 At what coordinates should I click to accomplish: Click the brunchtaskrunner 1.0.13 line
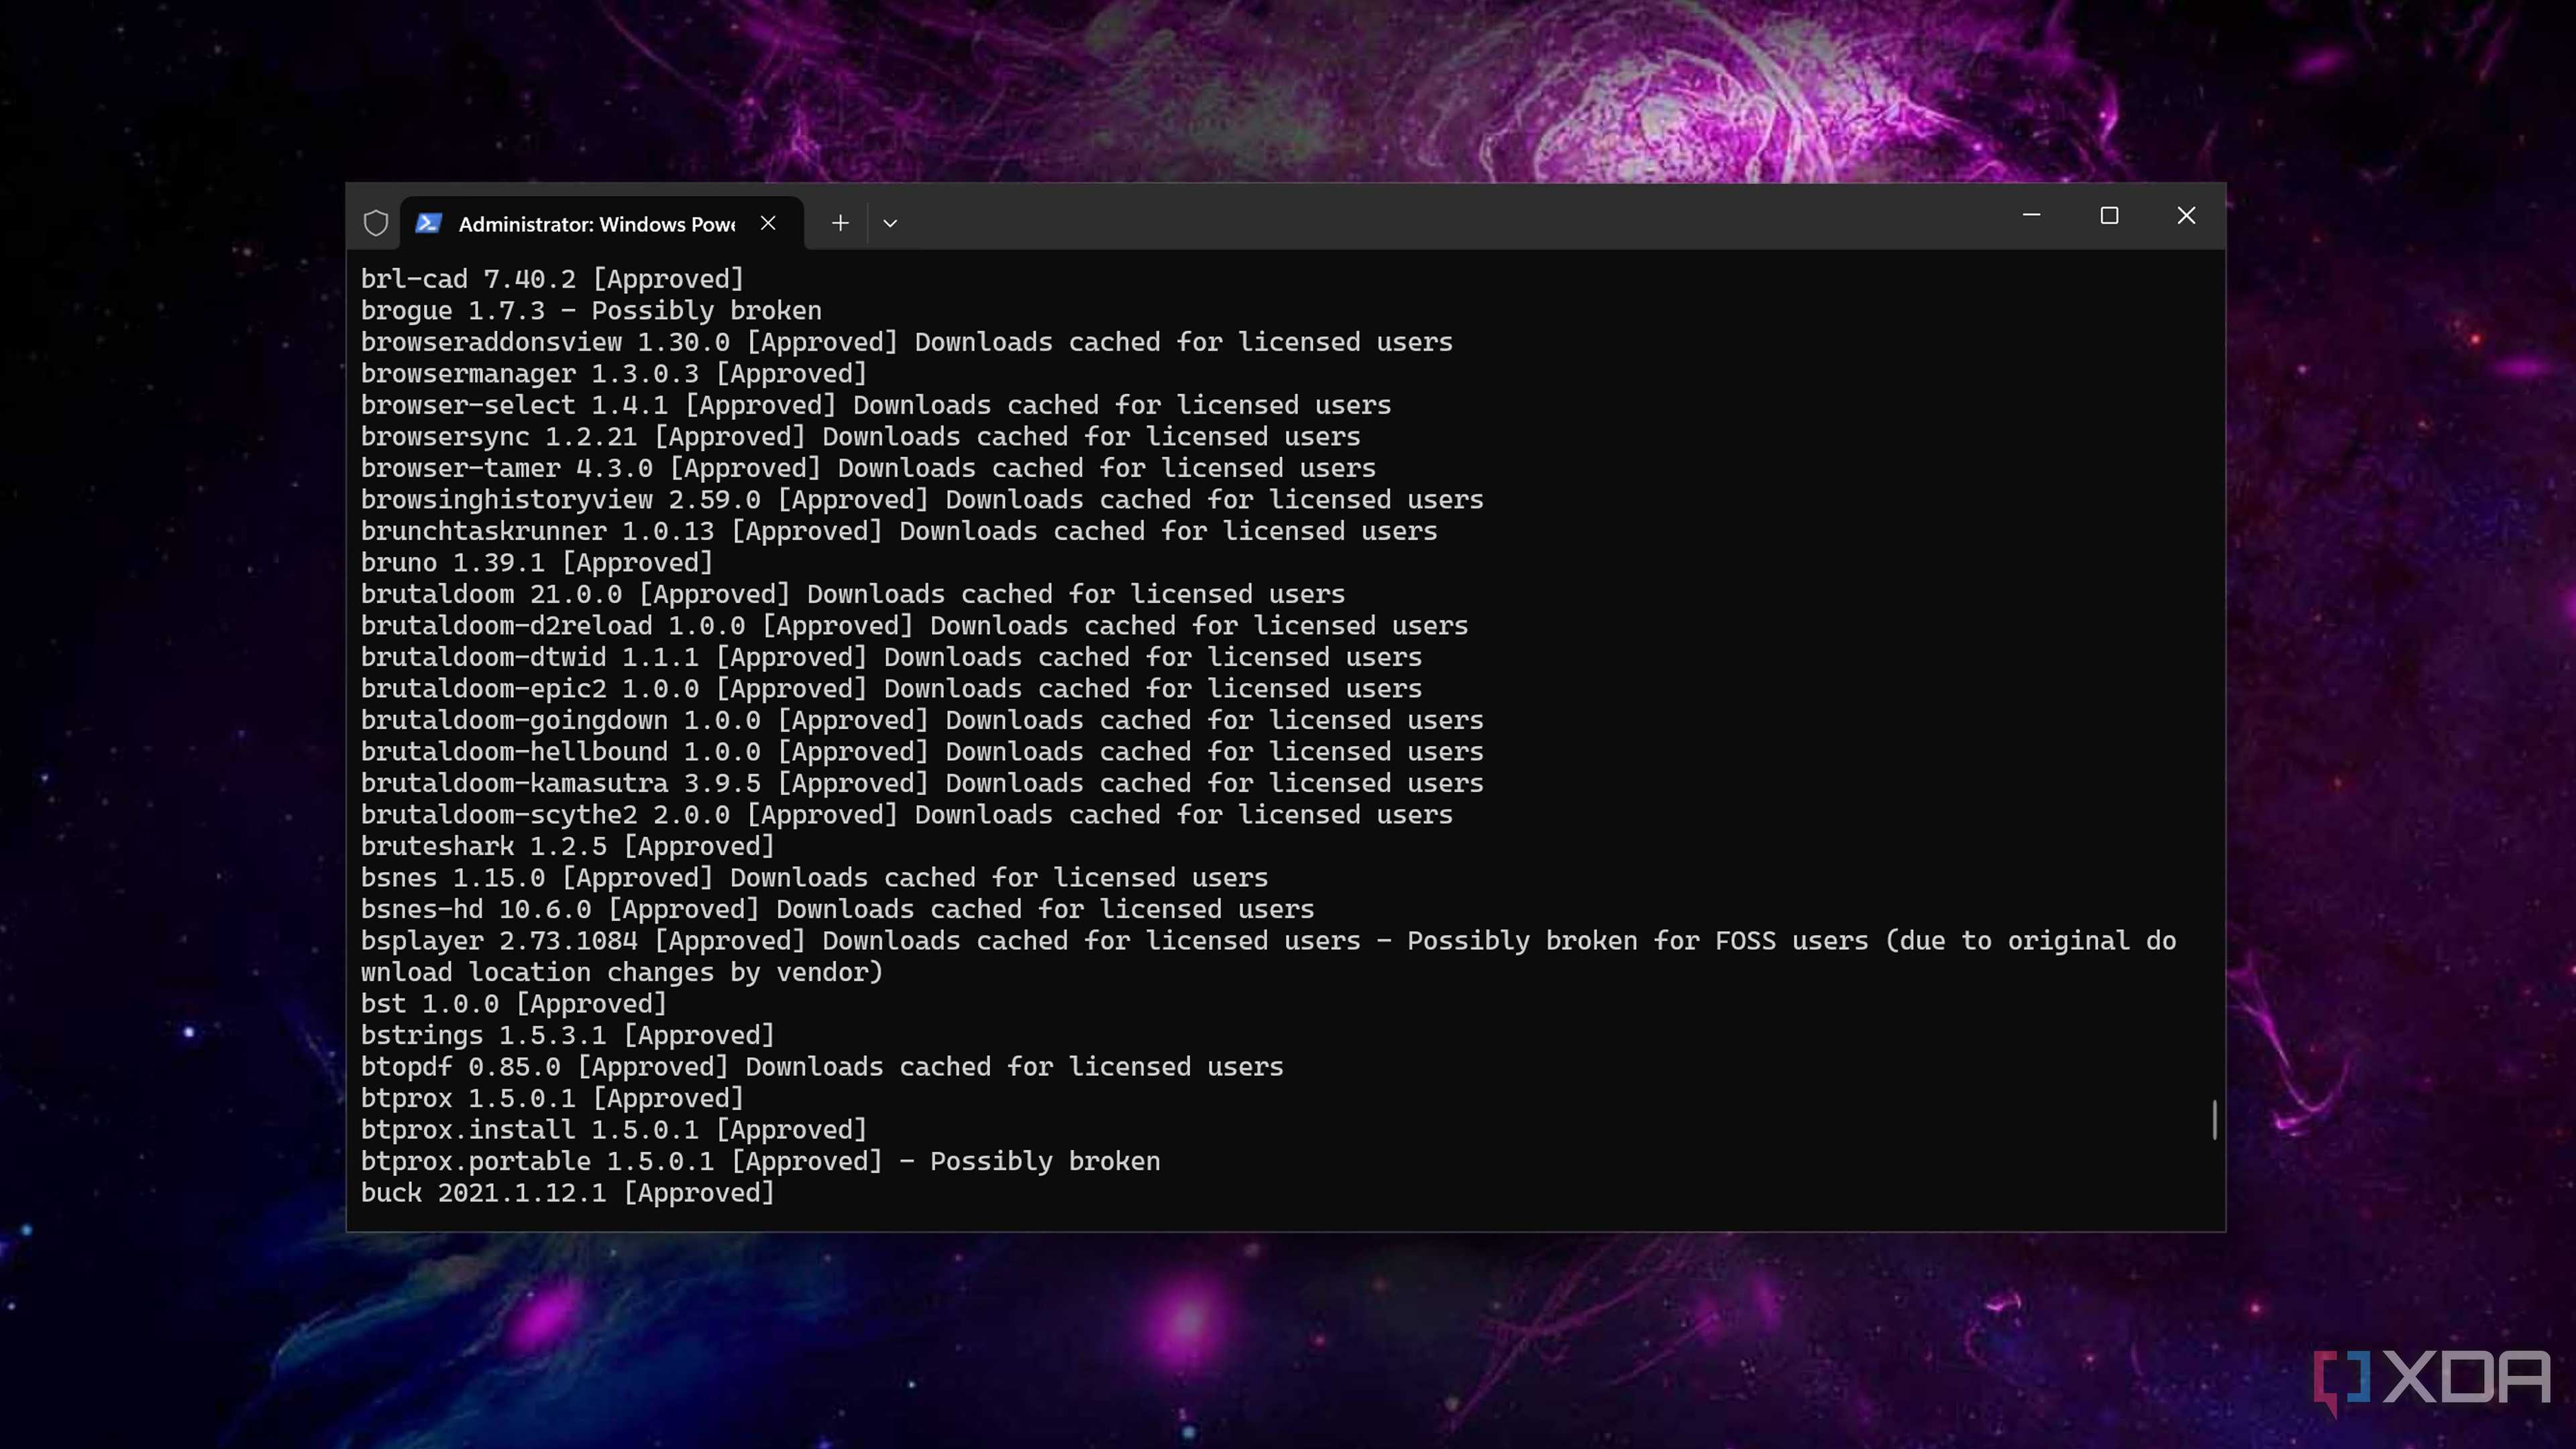899,531
